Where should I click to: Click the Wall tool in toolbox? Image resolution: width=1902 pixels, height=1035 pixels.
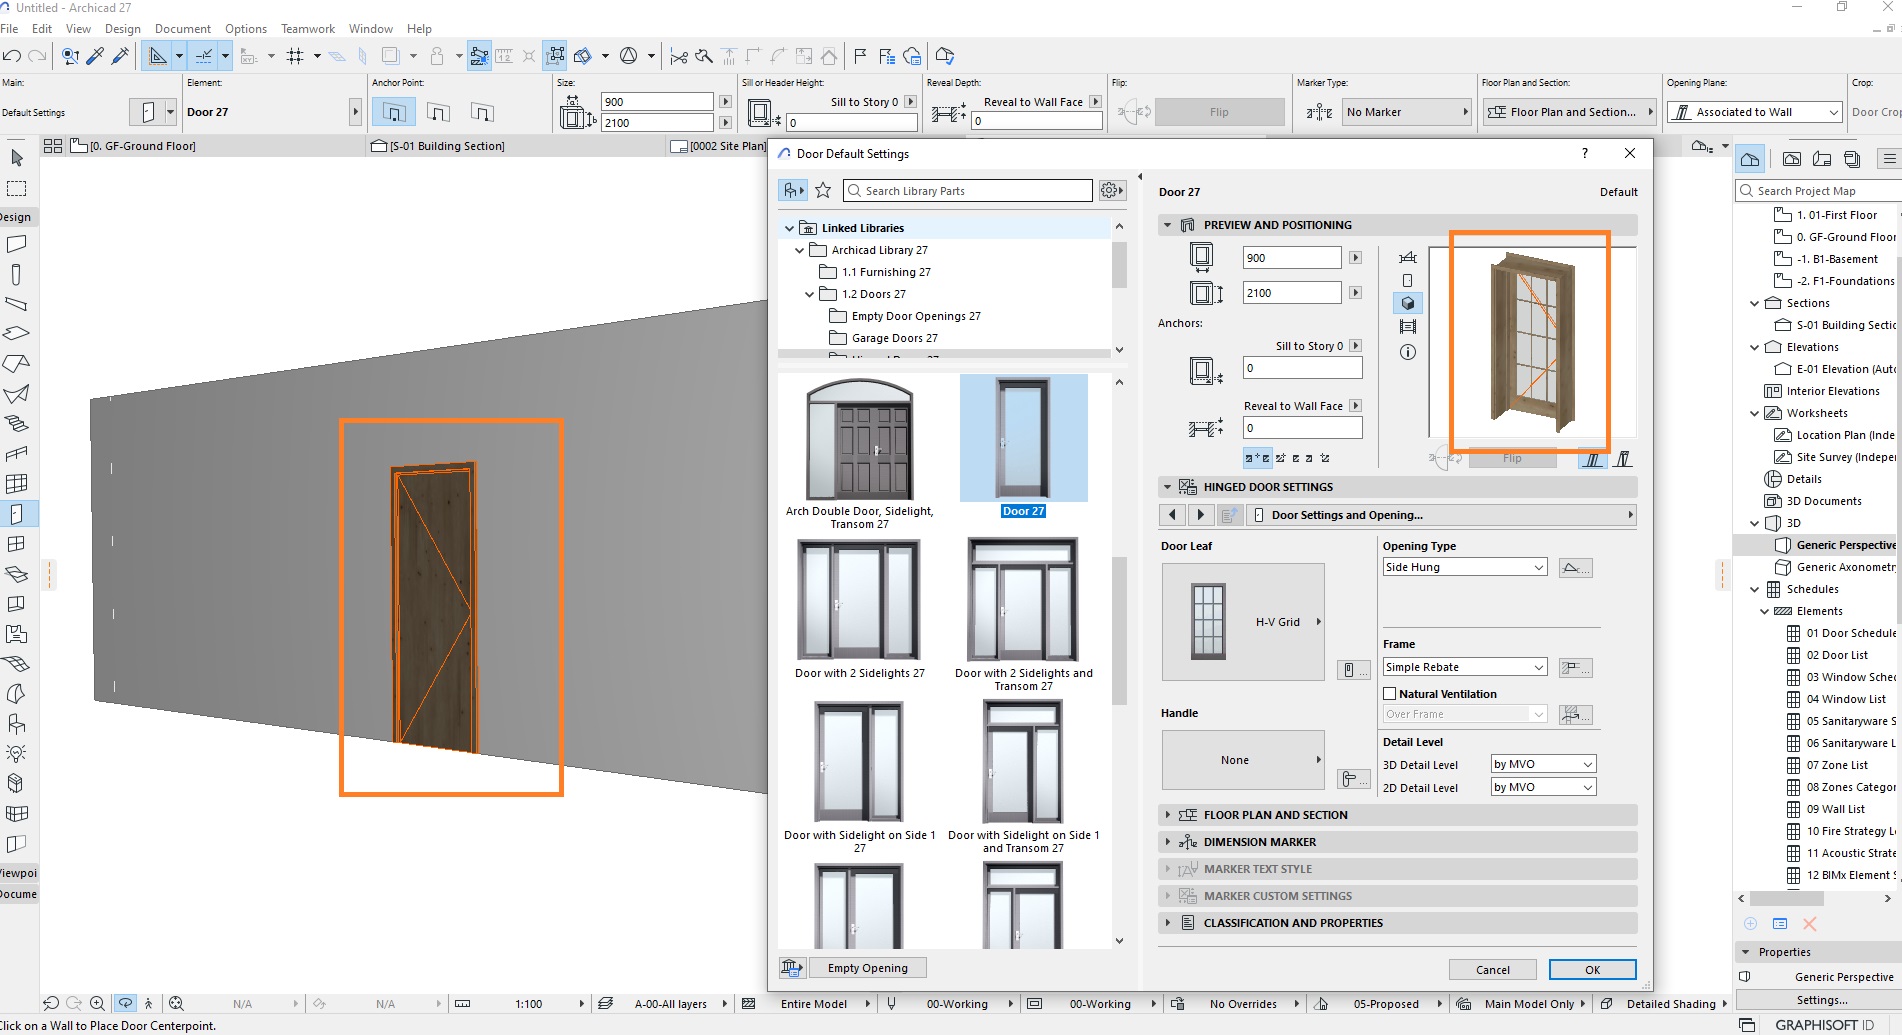tap(16, 244)
